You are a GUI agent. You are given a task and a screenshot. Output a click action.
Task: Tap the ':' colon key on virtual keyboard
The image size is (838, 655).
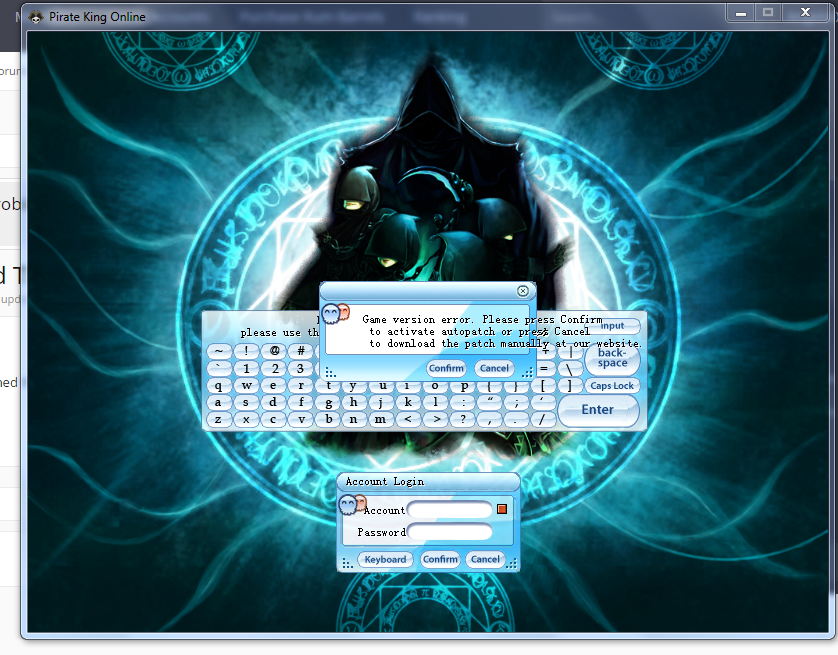[463, 402]
